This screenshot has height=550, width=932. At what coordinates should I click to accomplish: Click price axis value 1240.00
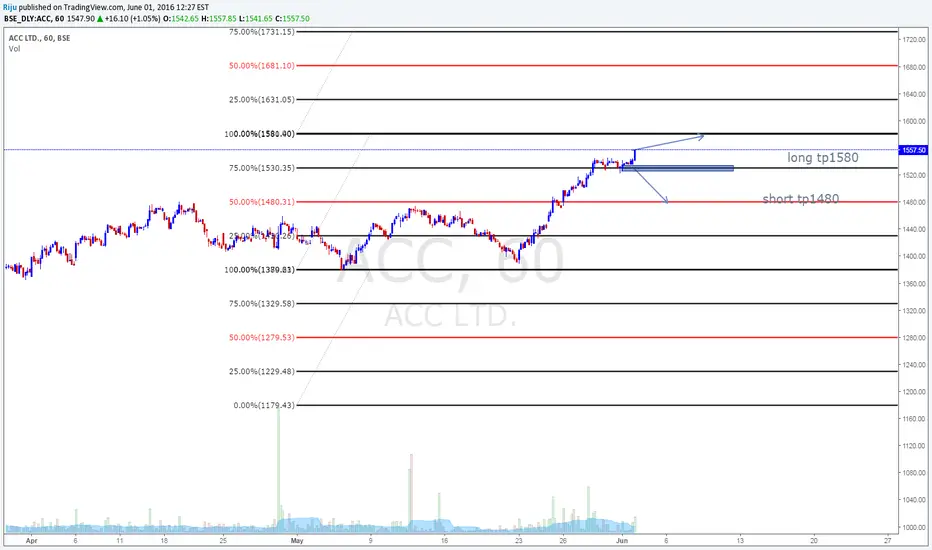[x=914, y=364]
